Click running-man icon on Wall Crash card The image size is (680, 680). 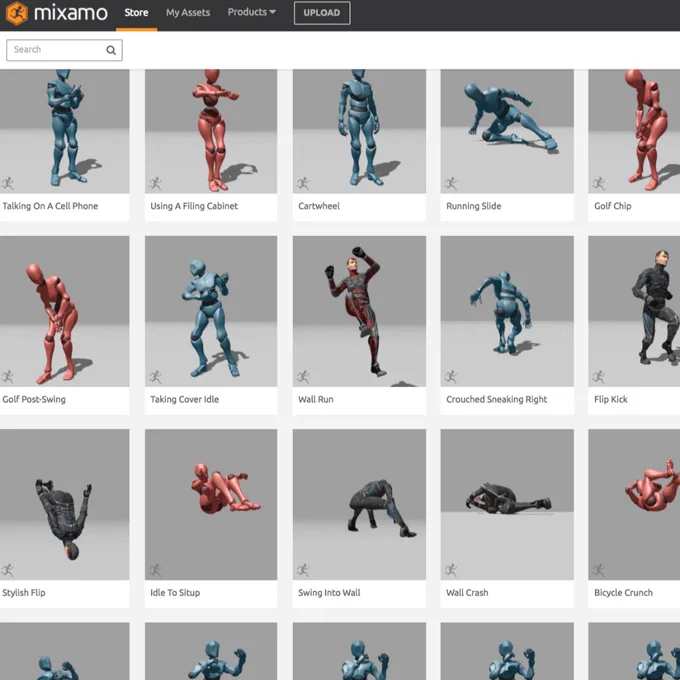451,570
